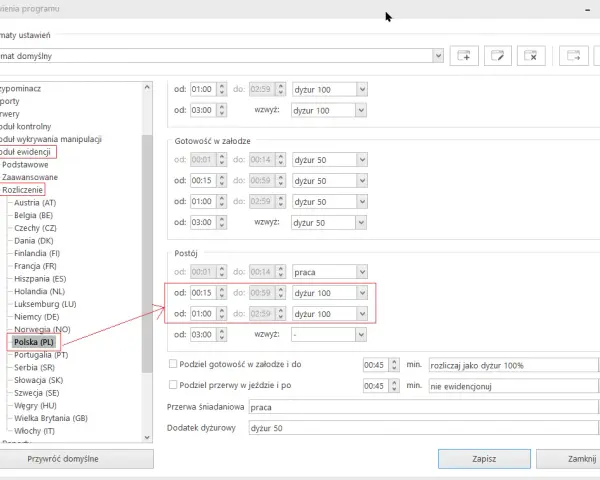The image size is (600, 480).
Task: Click the scheme icon with the arrow
Action: click(x=573, y=56)
